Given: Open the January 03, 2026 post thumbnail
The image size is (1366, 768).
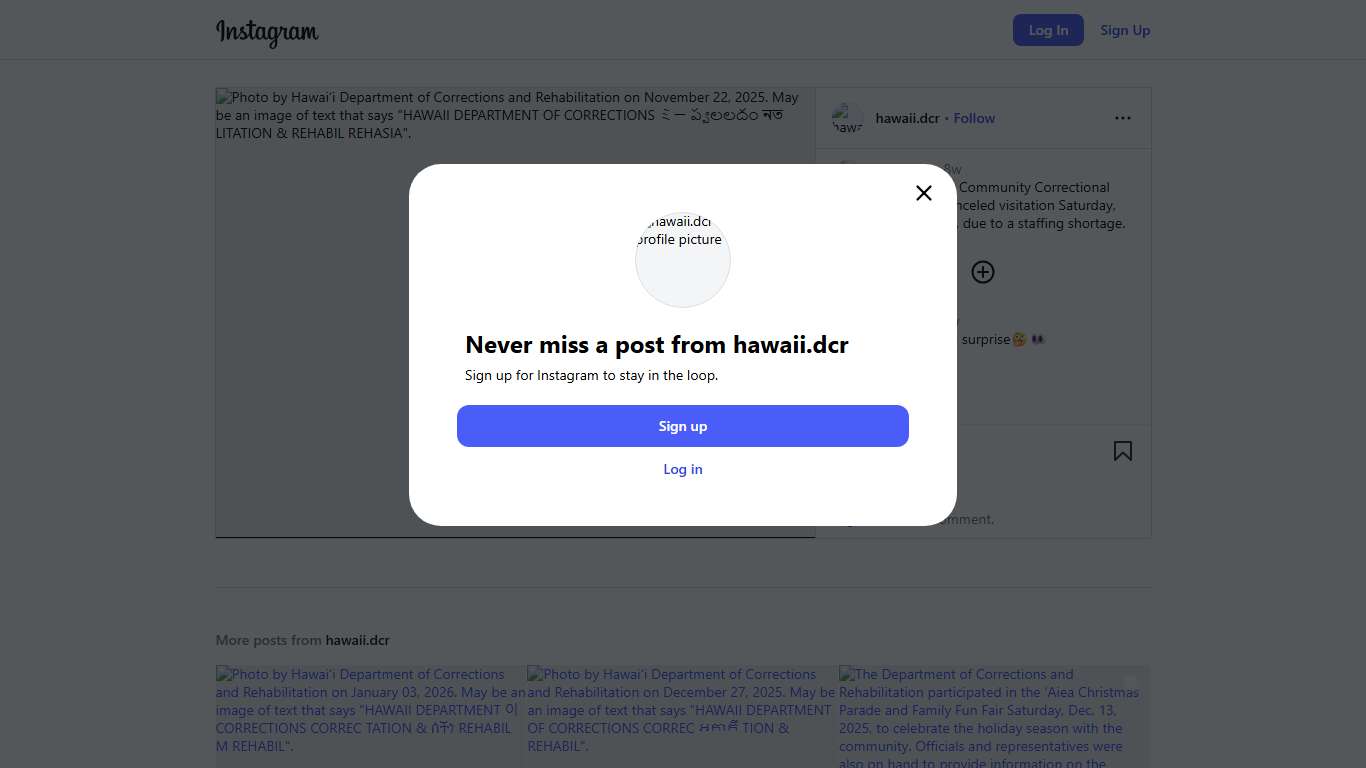Looking at the screenshot, I should point(370,716).
